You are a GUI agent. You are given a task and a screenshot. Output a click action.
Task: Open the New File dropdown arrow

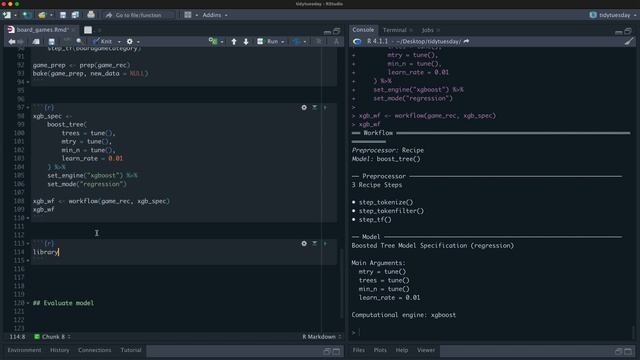pos(15,16)
